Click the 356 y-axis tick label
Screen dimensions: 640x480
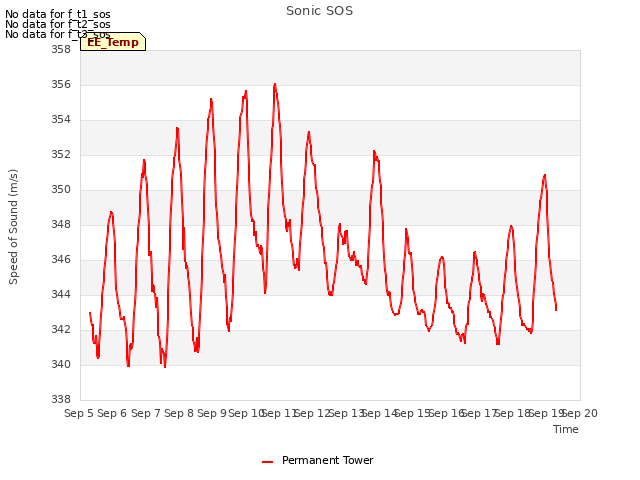pyautogui.click(x=61, y=84)
